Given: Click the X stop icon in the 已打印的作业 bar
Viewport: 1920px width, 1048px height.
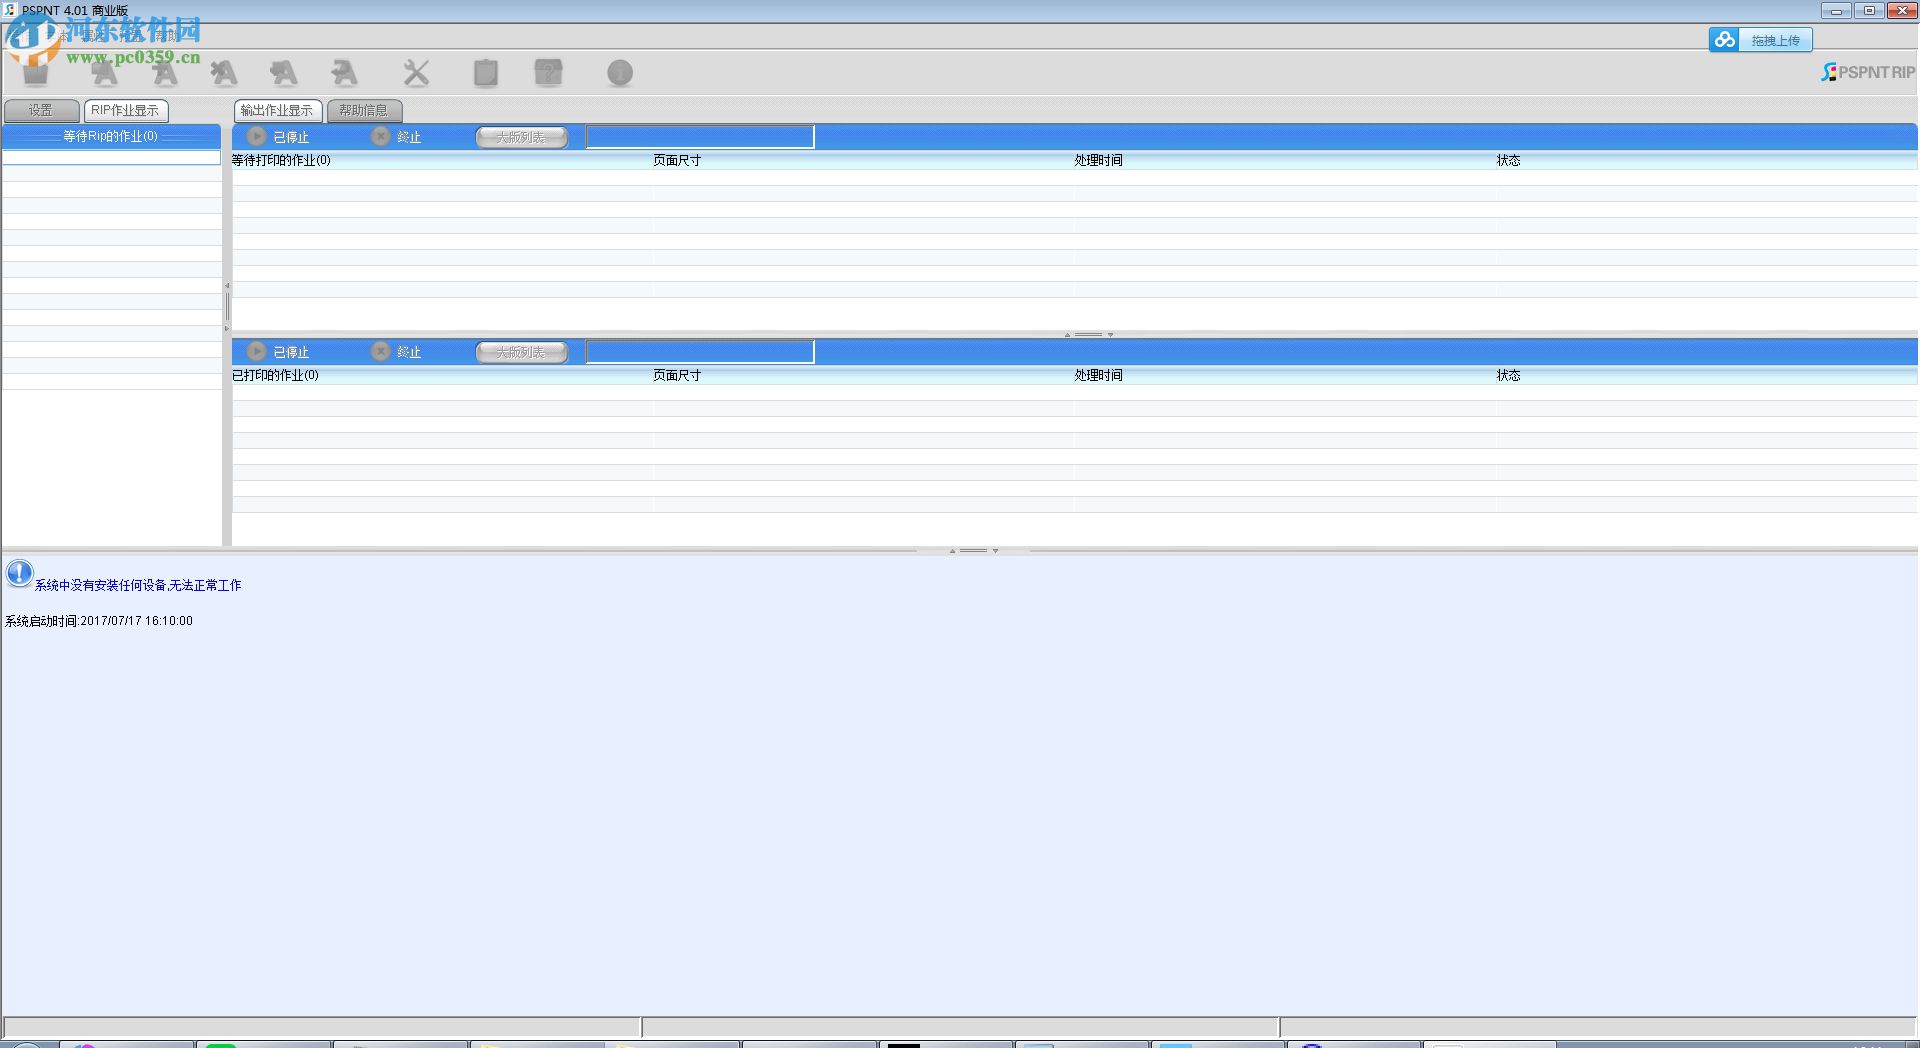Looking at the screenshot, I should coord(381,352).
